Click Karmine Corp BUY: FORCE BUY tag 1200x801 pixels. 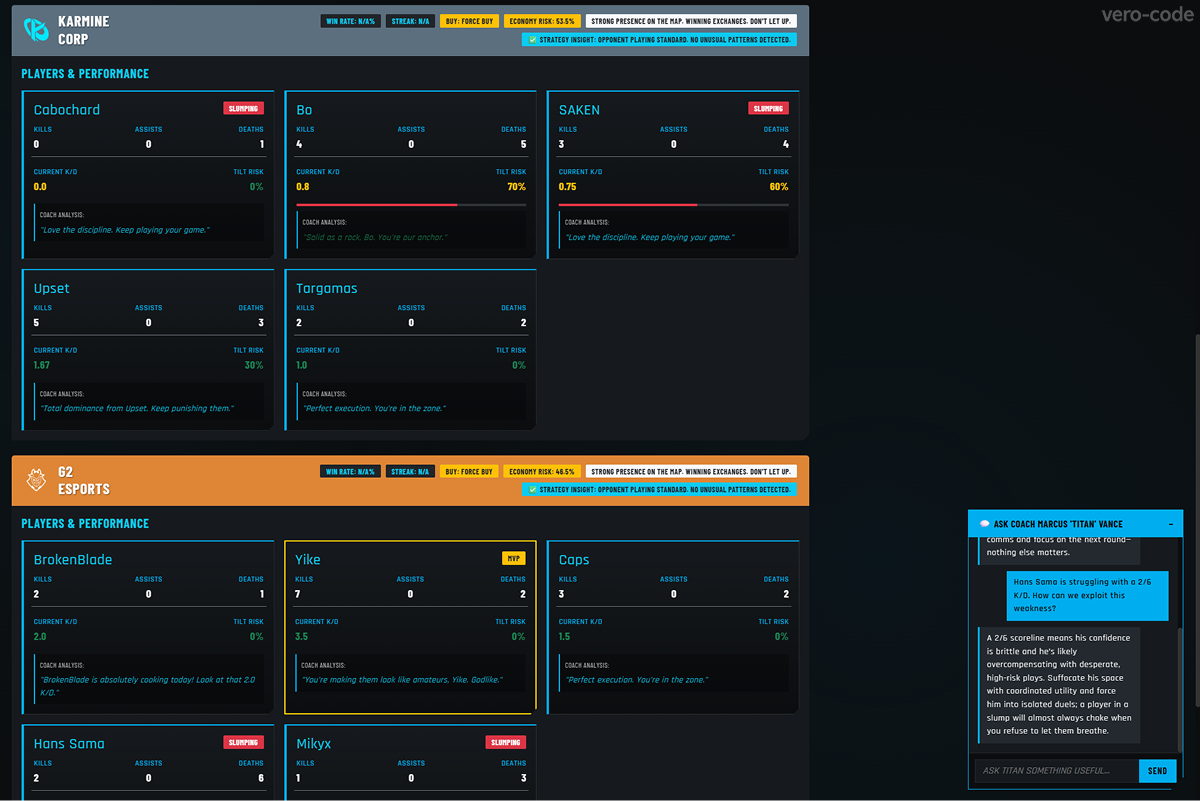tap(469, 21)
